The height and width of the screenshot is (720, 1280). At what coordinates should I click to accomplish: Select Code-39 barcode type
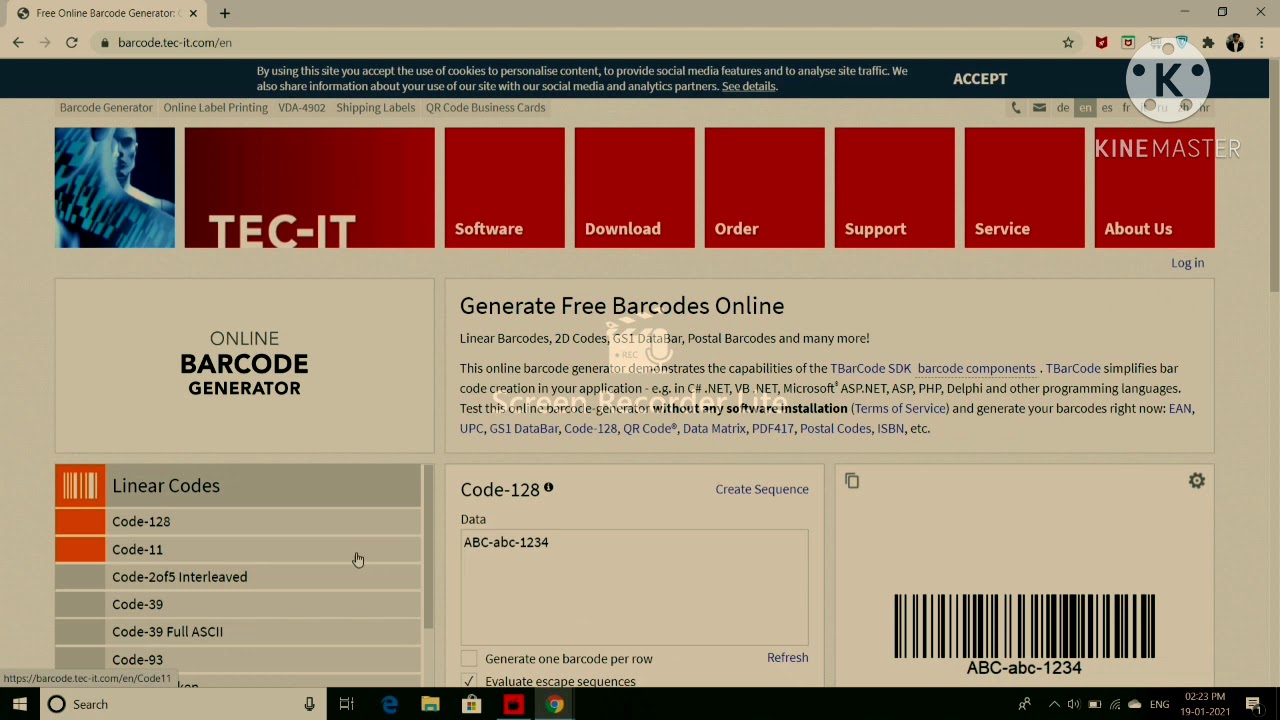coord(238,604)
